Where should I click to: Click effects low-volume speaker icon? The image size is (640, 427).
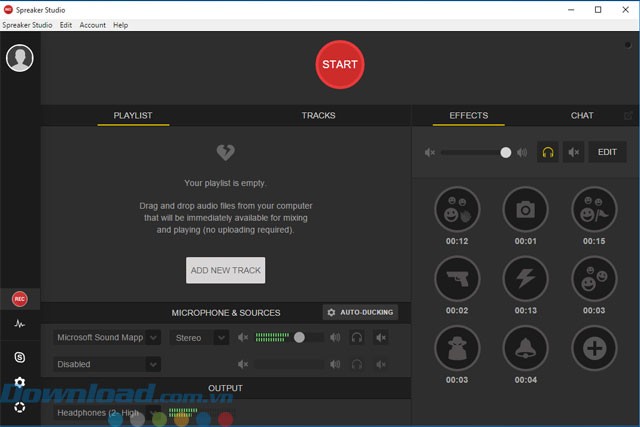click(430, 152)
